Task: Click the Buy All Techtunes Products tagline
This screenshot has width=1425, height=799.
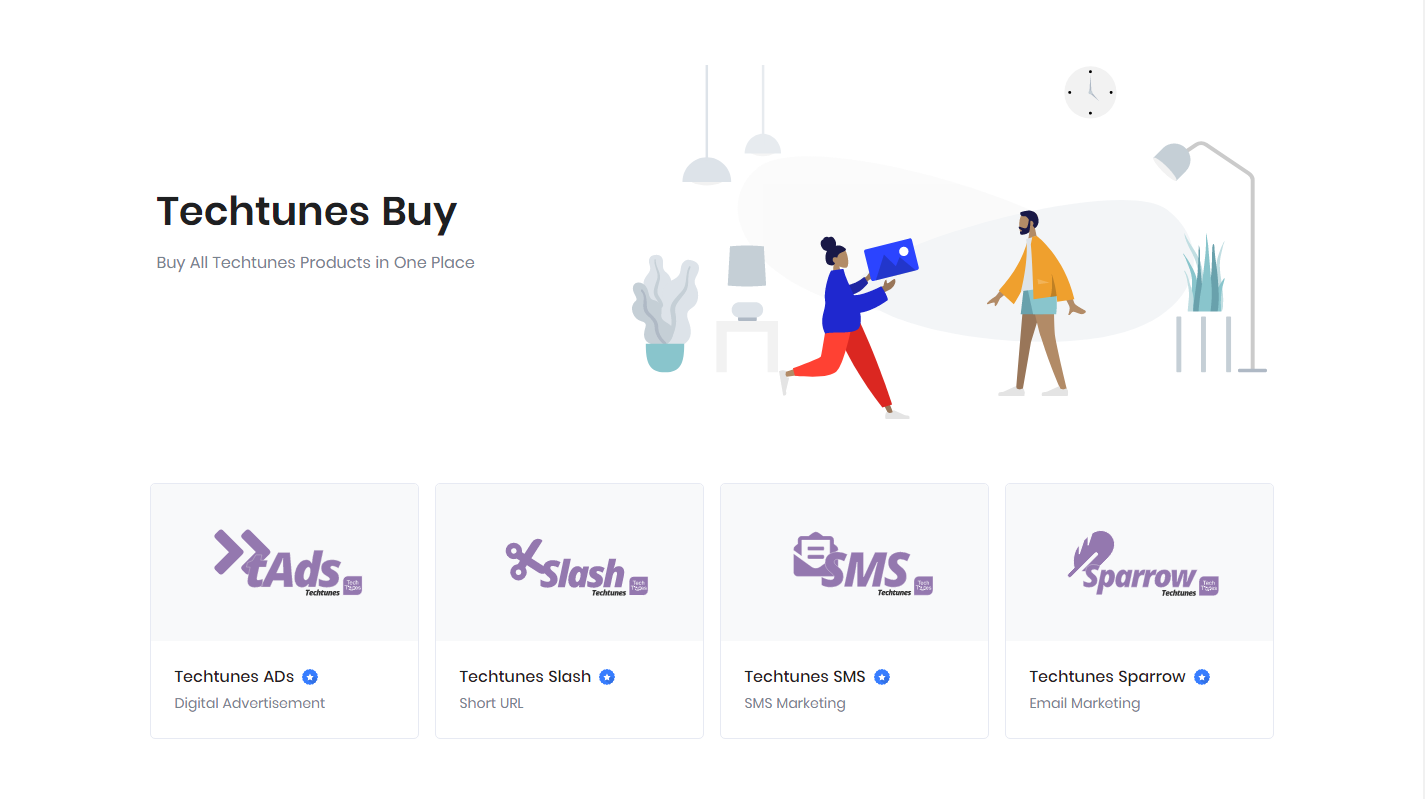Action: pos(315,263)
